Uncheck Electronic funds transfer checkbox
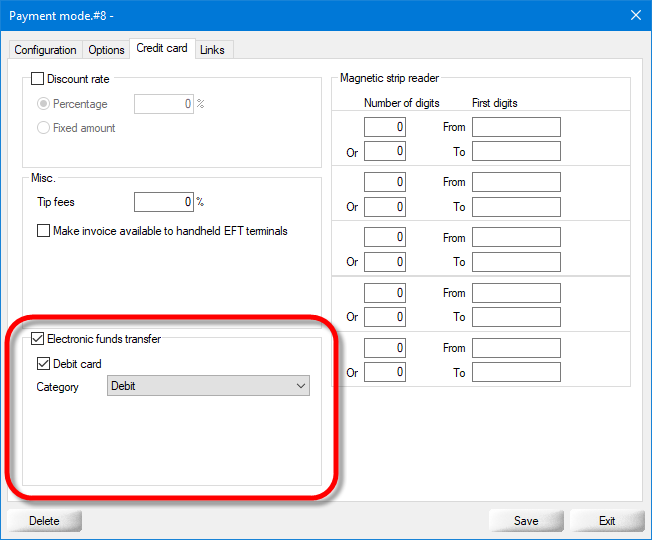This screenshot has width=652, height=540. [x=38, y=339]
